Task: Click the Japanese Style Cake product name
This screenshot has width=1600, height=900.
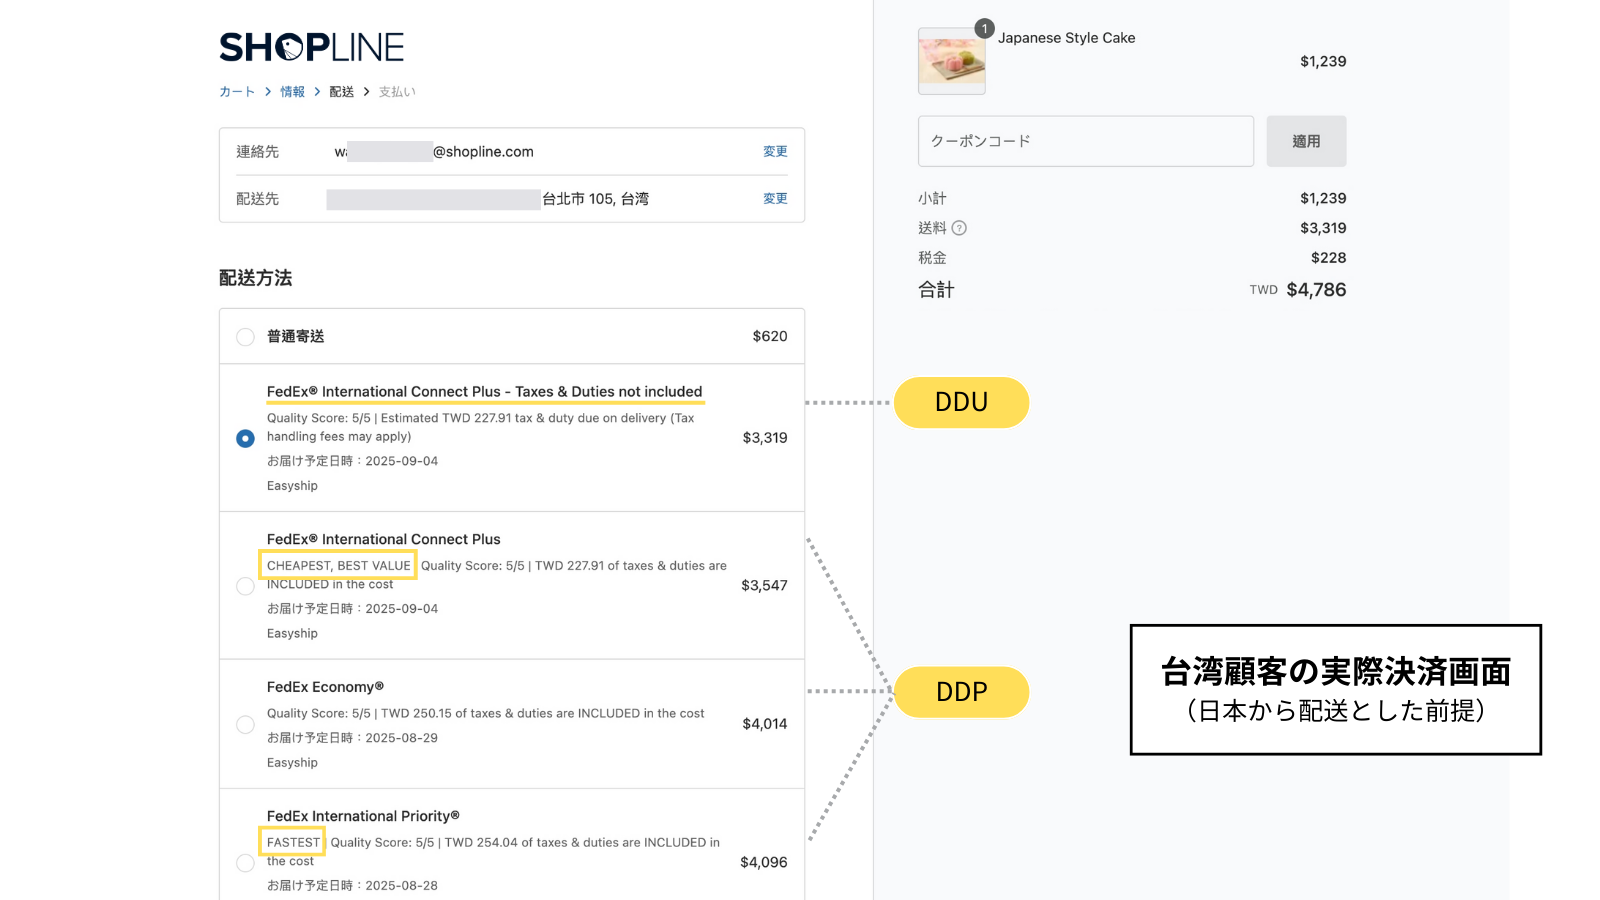Action: 1066,38
